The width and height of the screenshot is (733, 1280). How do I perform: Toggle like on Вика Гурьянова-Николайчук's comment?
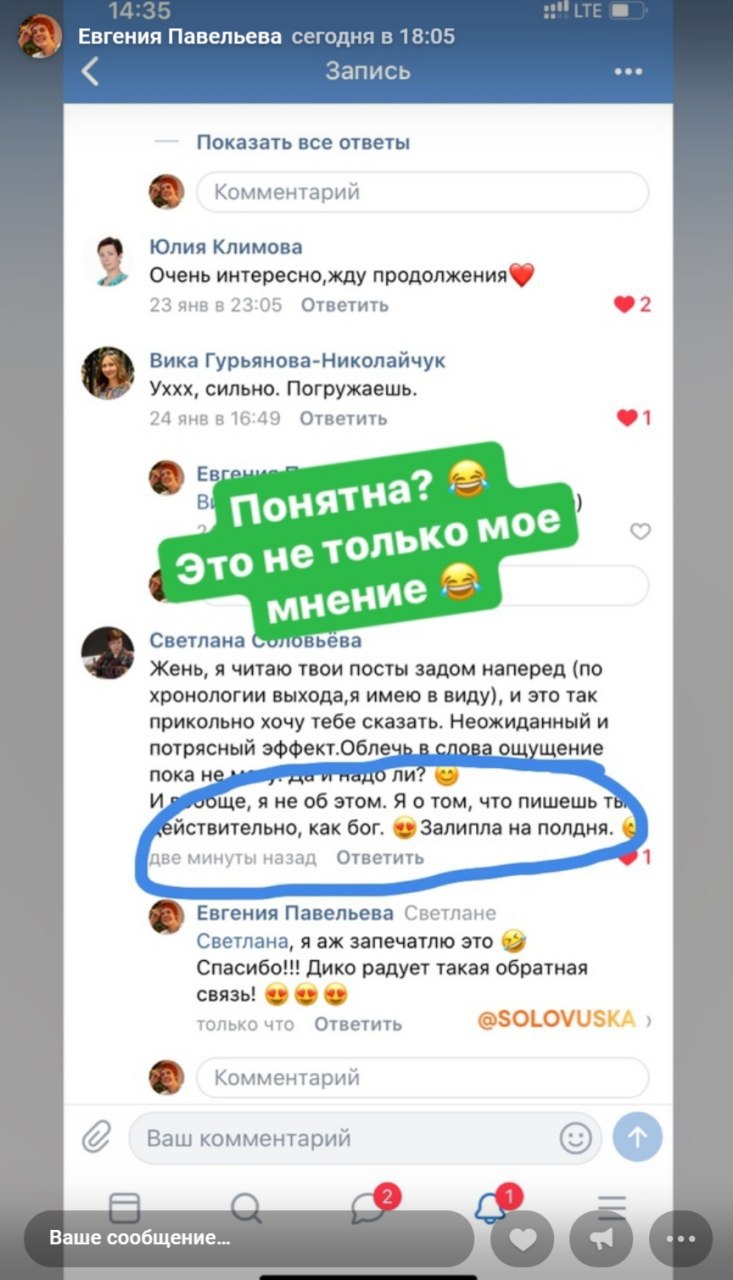(x=634, y=418)
